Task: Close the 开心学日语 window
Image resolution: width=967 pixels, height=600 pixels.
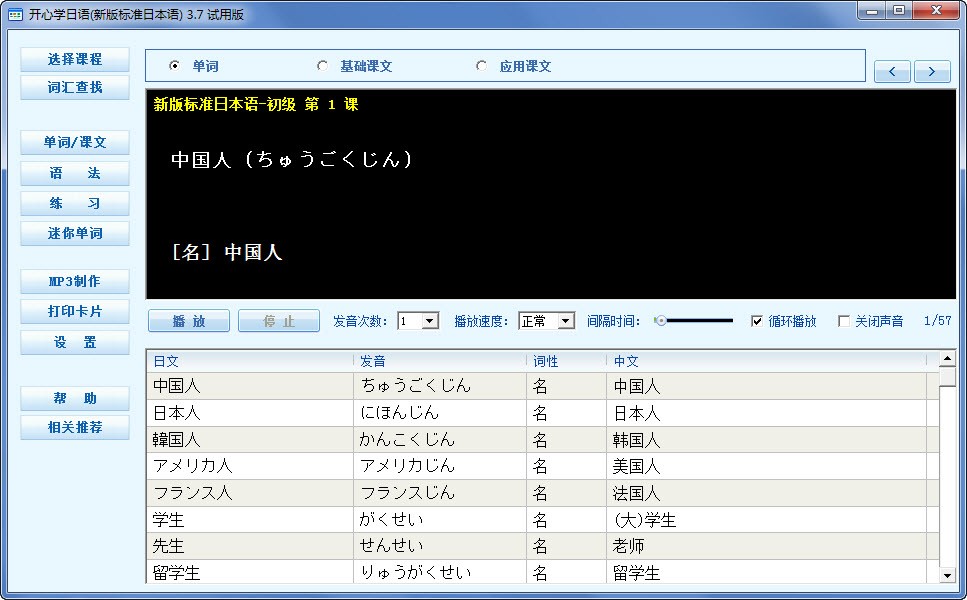Action: pyautogui.click(x=936, y=10)
